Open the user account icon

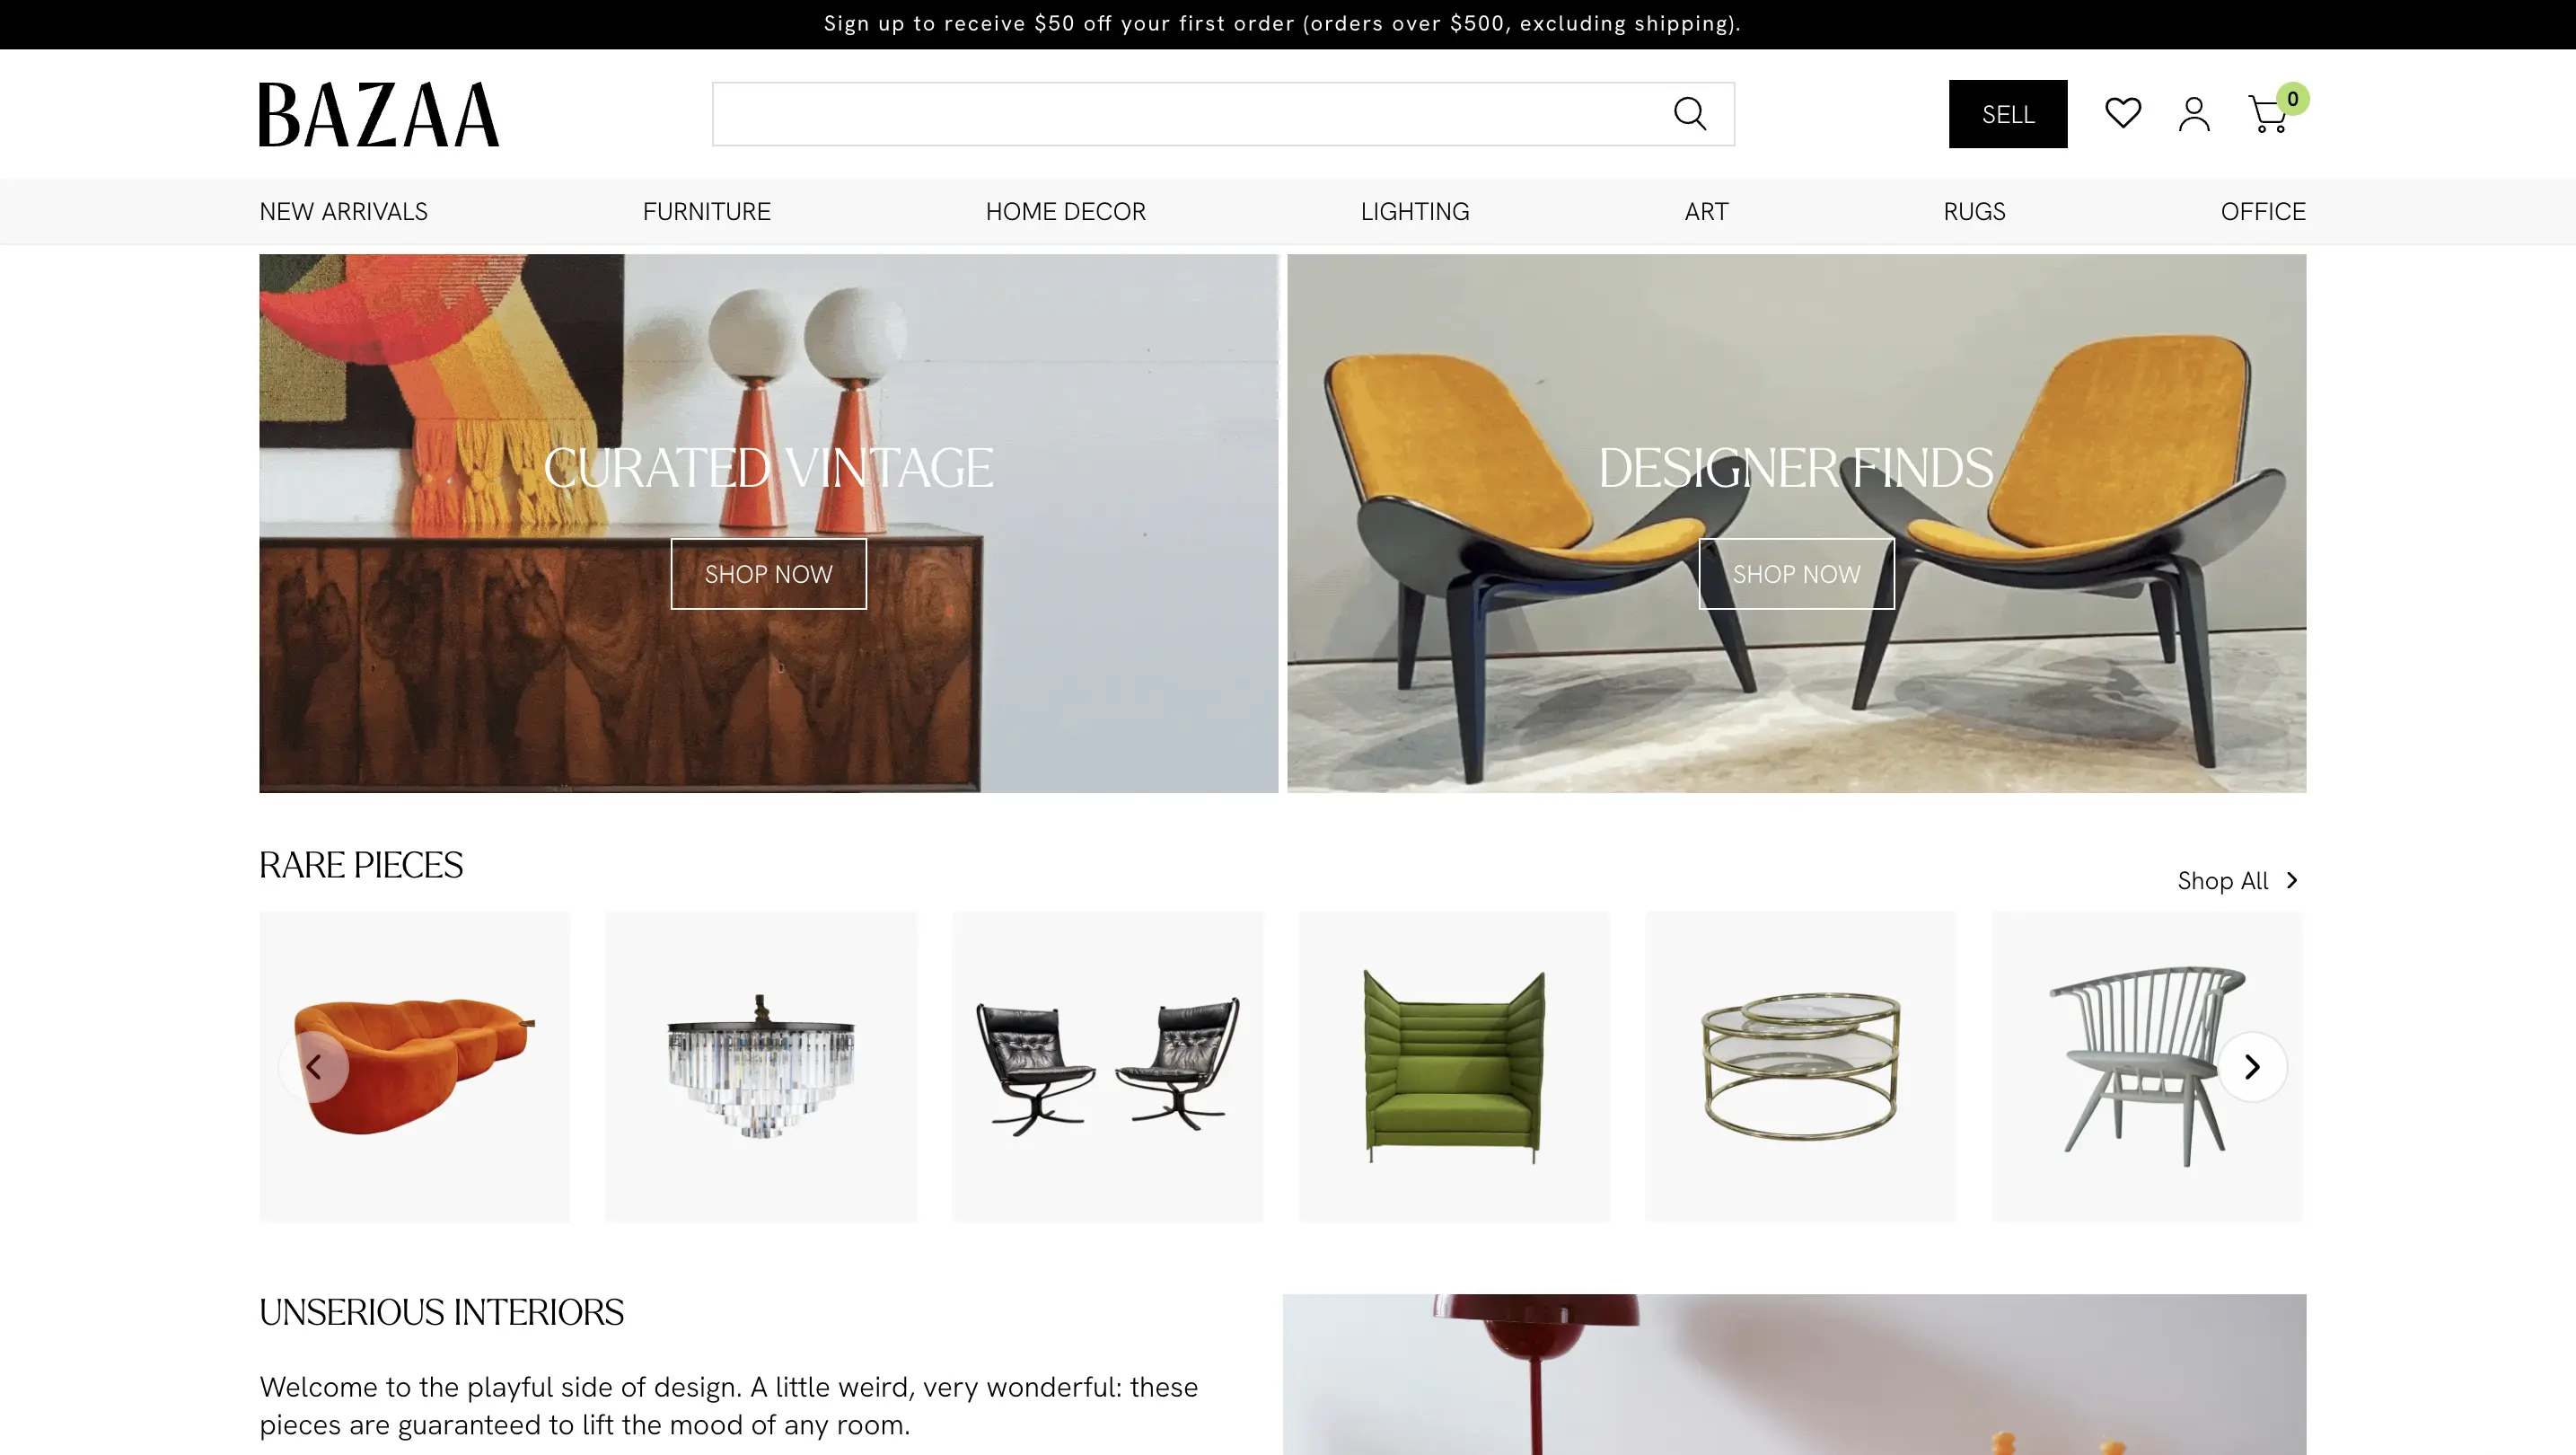(x=2194, y=114)
